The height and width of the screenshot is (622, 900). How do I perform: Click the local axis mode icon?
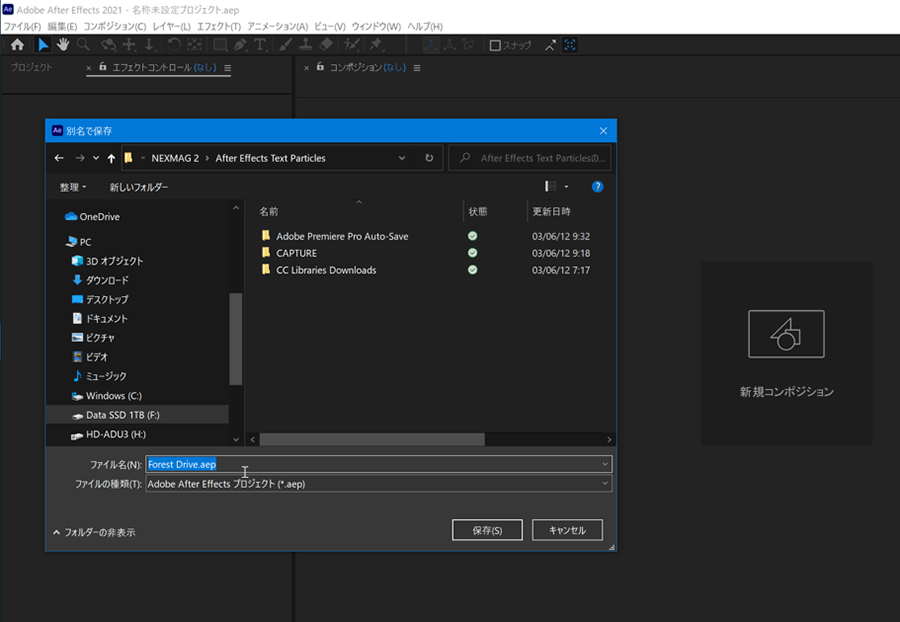pyautogui.click(x=430, y=45)
